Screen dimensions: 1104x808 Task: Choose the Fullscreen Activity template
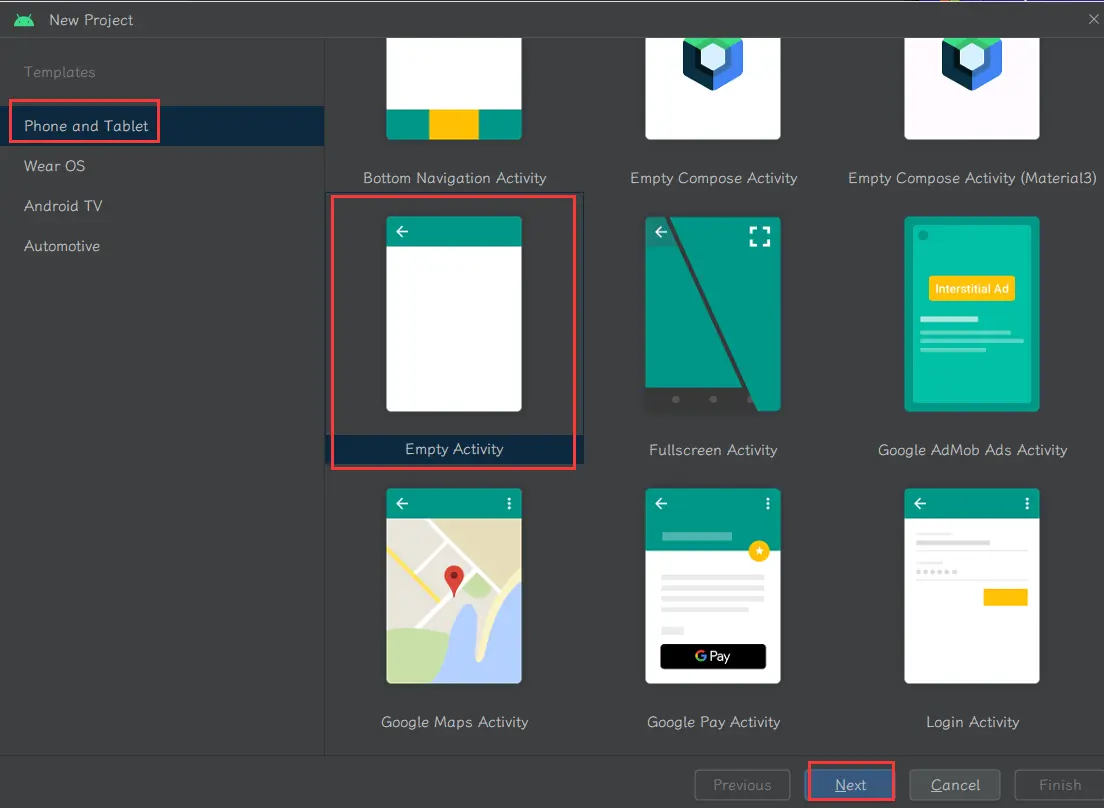pos(712,314)
